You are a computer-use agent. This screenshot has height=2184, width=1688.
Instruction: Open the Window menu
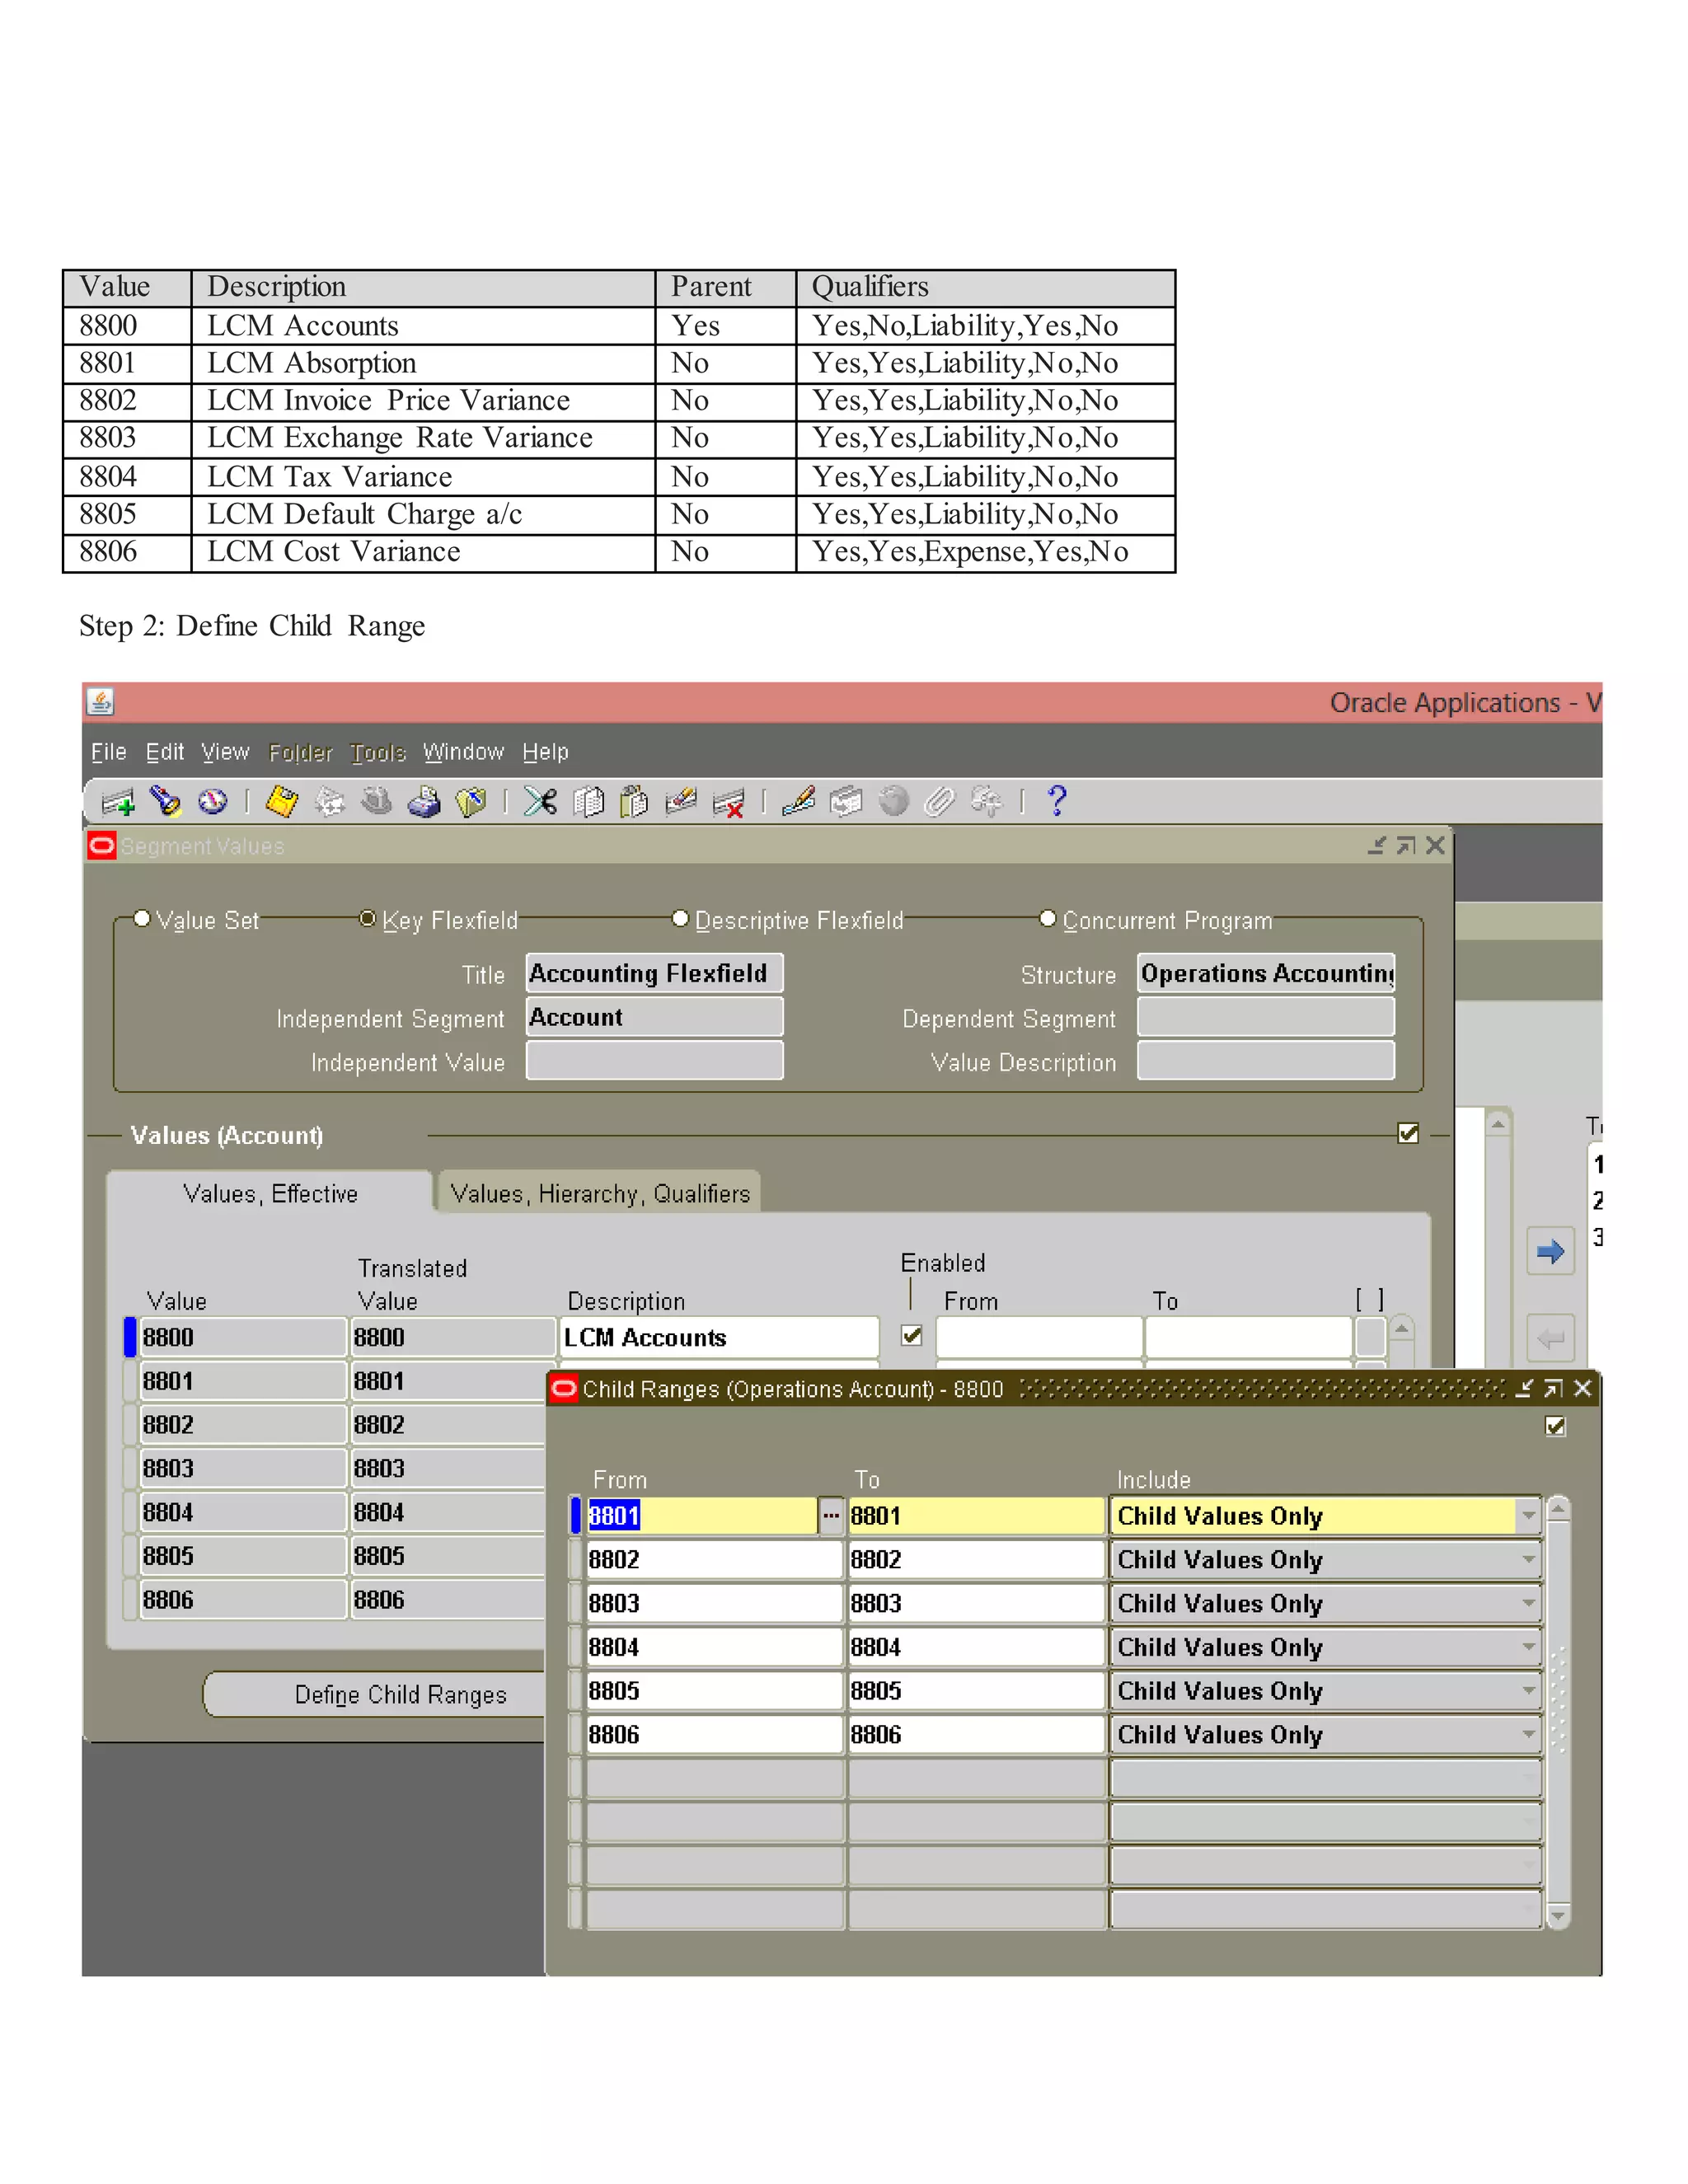tap(464, 752)
